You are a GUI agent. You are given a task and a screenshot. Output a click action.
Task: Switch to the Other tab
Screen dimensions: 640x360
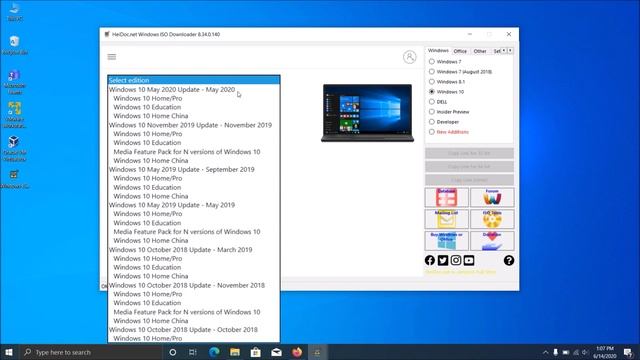click(480, 51)
